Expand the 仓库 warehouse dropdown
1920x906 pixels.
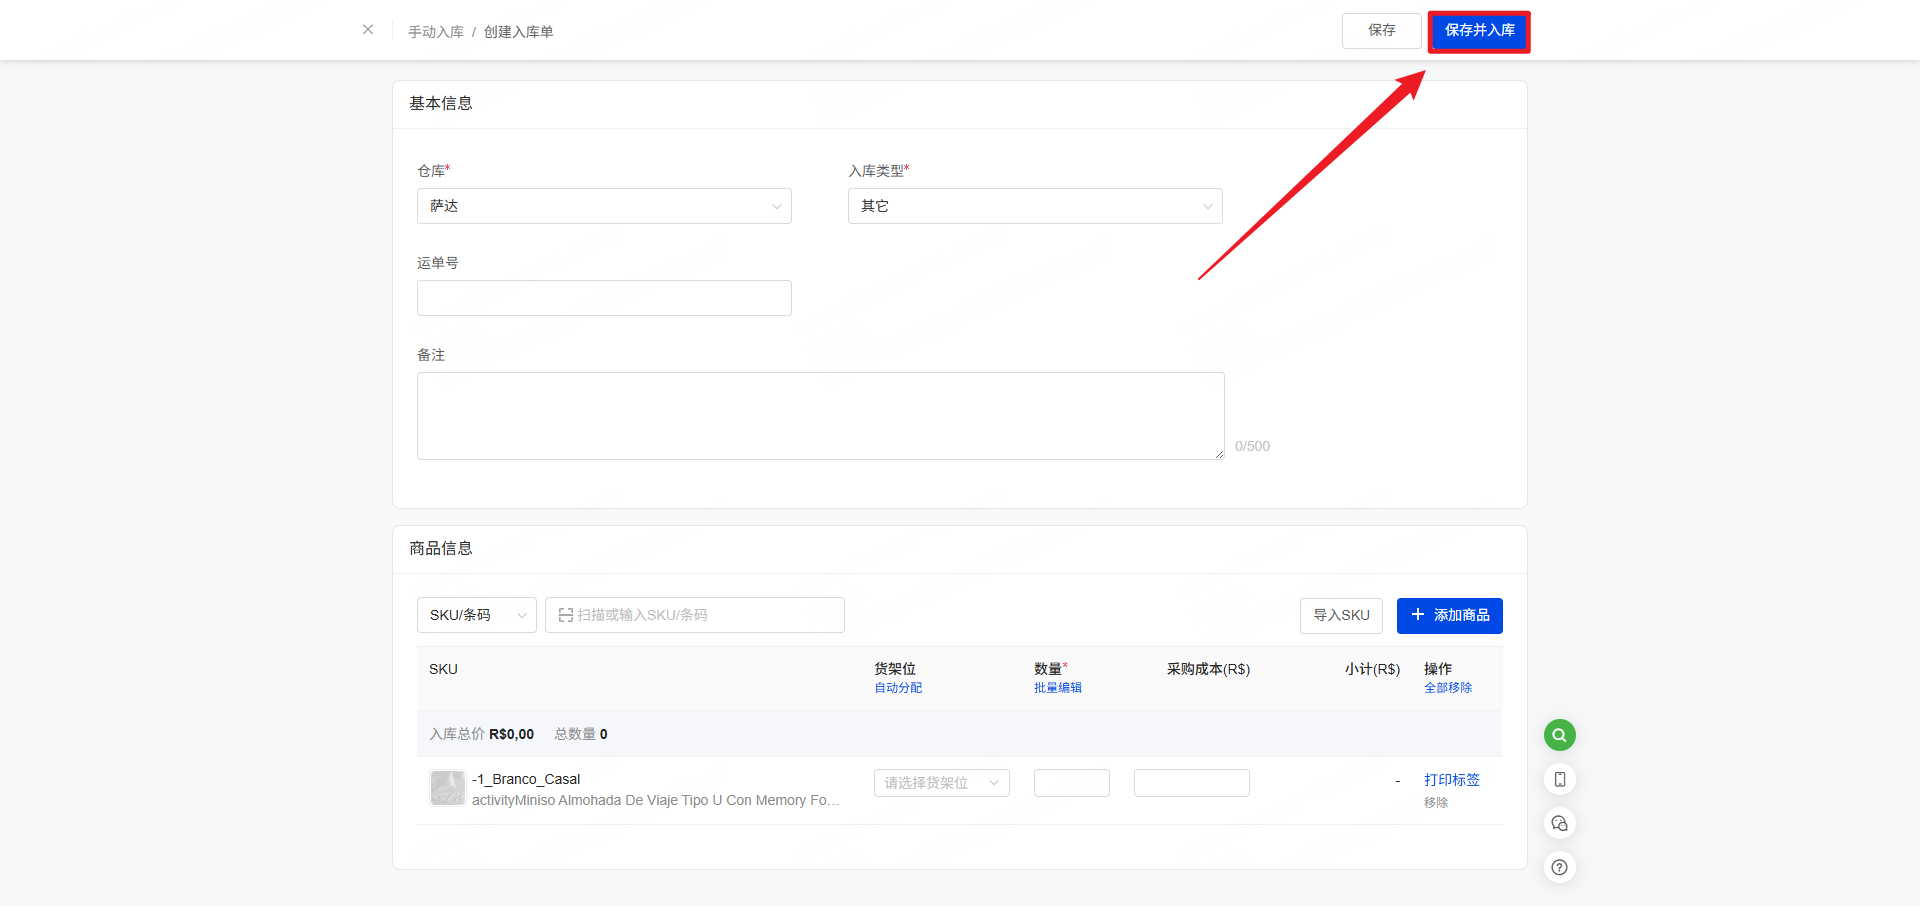click(604, 206)
